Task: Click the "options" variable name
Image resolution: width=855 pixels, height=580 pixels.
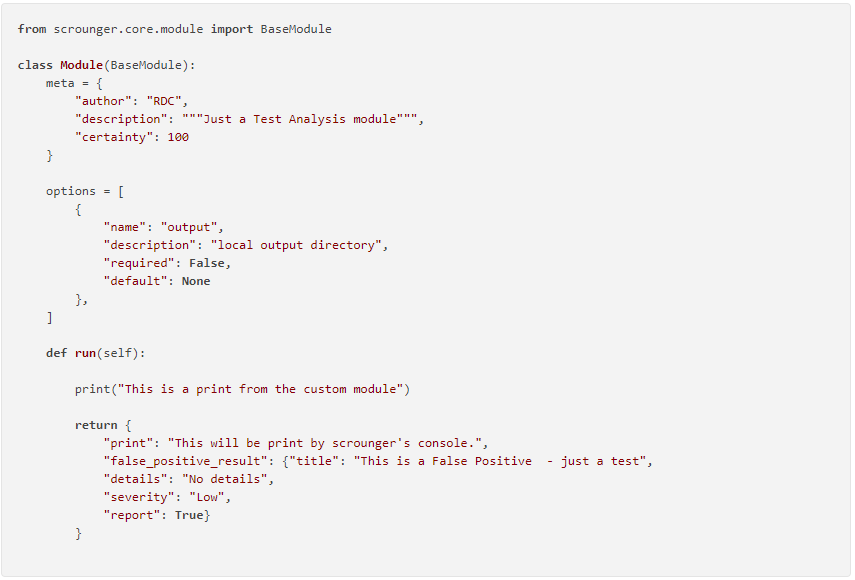Action: pyautogui.click(x=71, y=191)
